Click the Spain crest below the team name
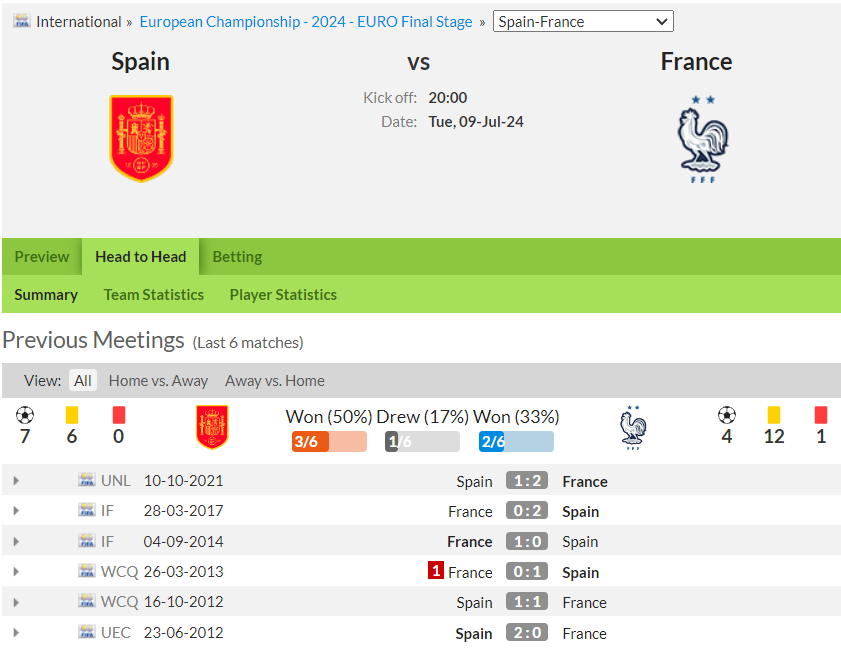841x662 pixels. point(141,138)
